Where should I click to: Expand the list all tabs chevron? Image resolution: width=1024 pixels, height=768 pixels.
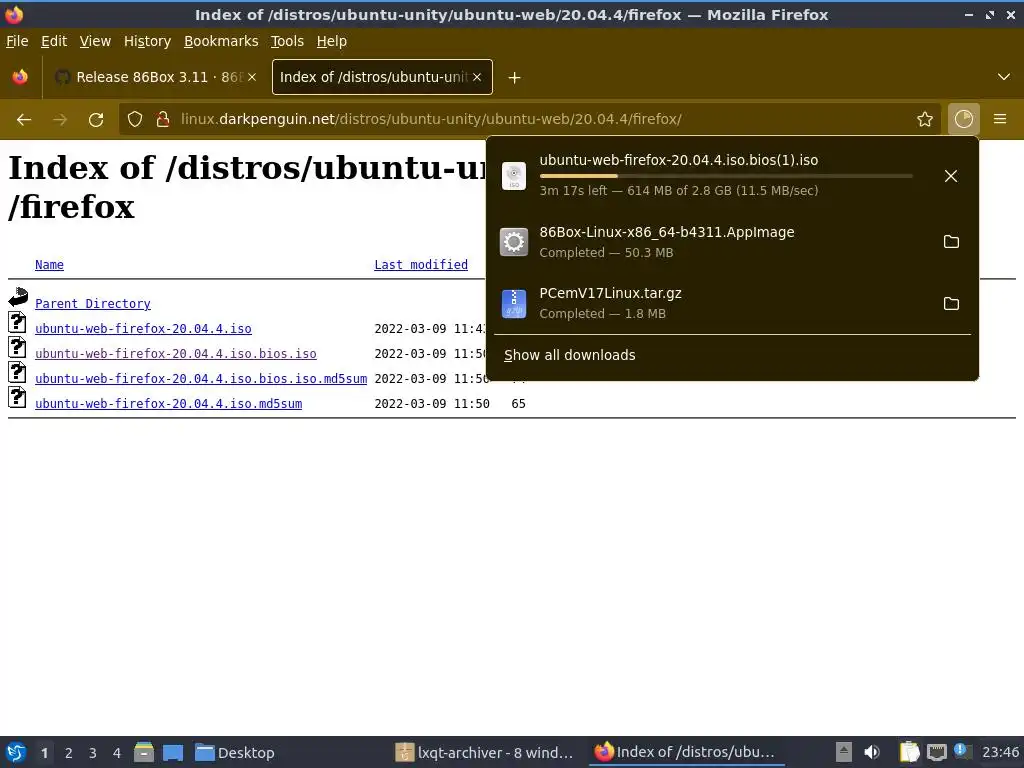(1004, 77)
